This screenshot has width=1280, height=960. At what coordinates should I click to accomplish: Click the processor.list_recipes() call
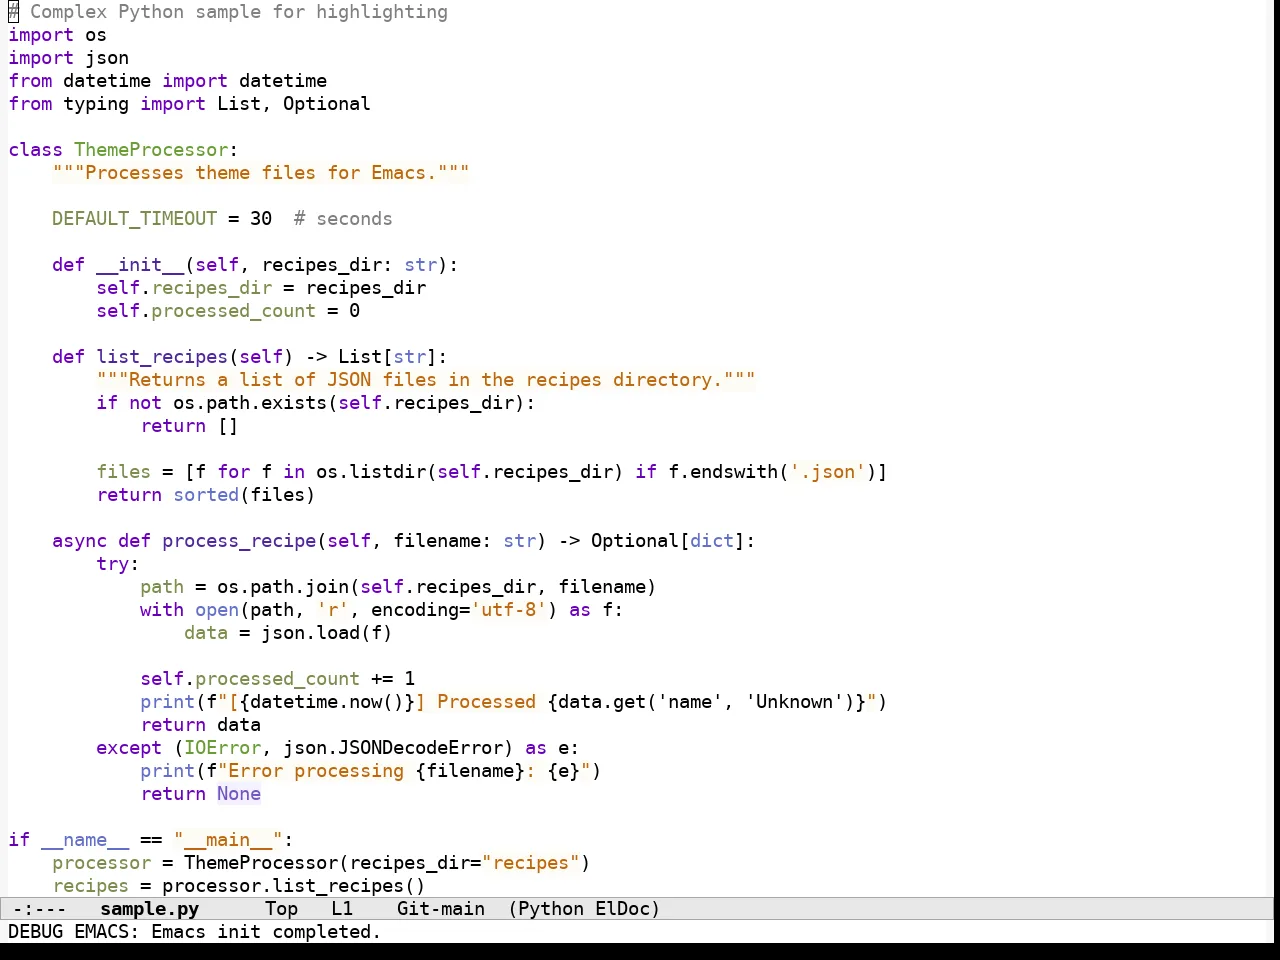[293, 886]
